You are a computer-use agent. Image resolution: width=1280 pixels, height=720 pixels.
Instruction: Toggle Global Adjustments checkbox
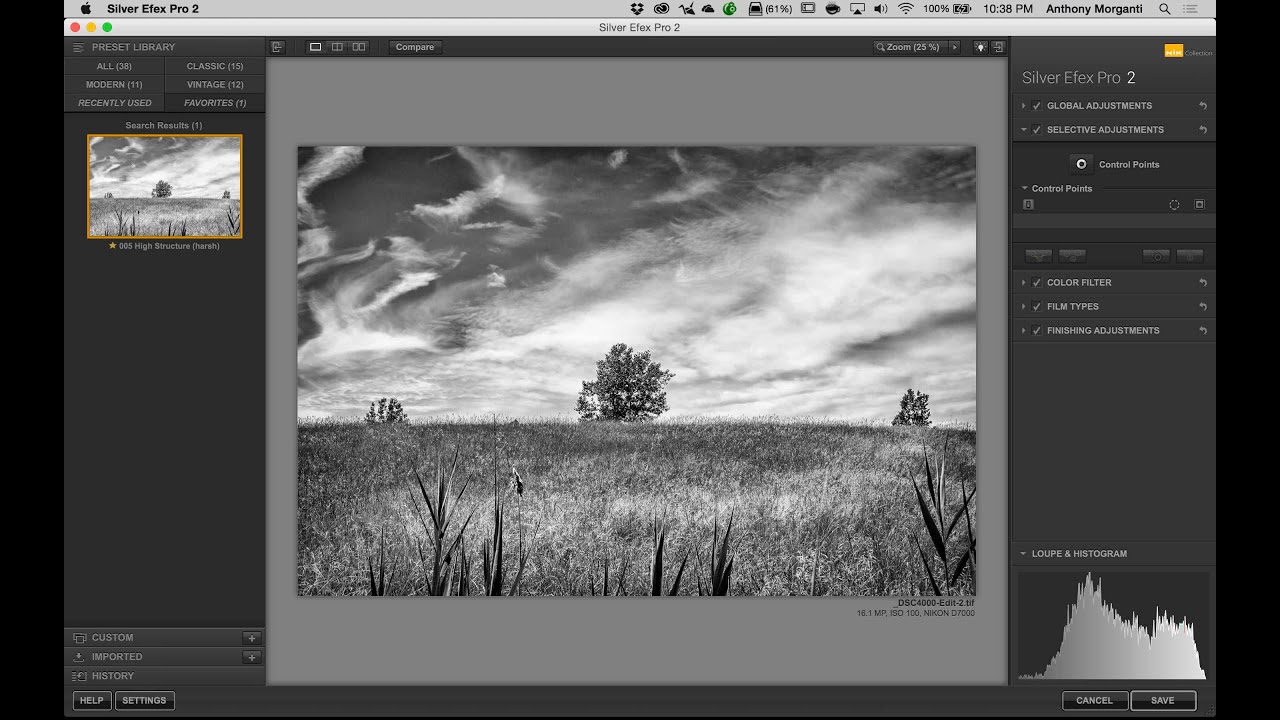pos(1037,106)
